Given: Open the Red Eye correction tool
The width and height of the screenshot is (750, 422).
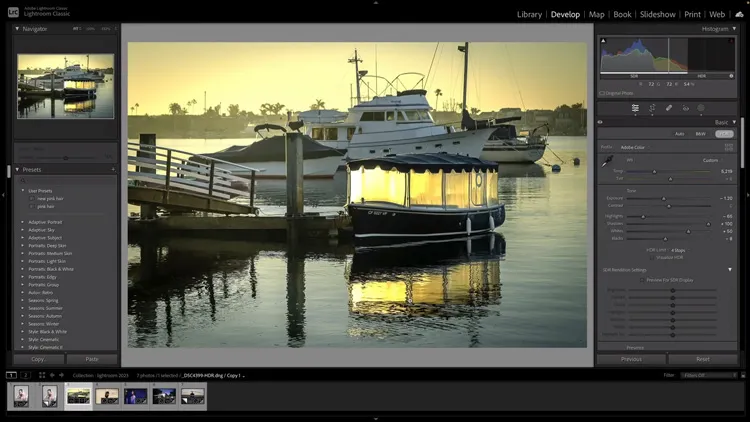Looking at the screenshot, I should pos(685,108).
